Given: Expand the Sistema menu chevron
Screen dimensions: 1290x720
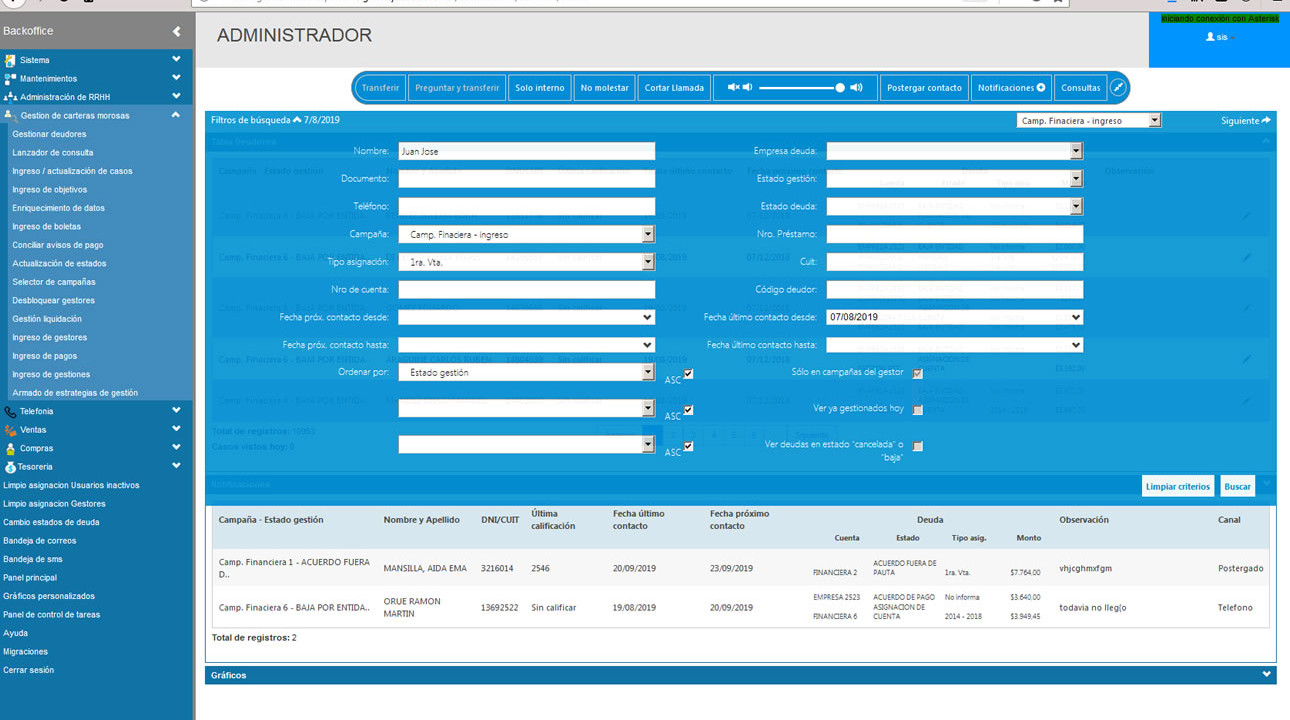Looking at the screenshot, I should [x=176, y=60].
